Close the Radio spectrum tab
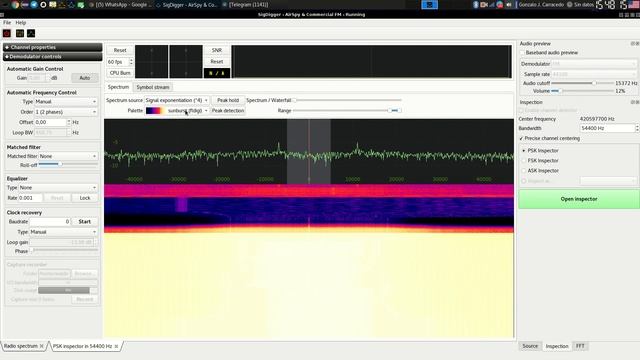This screenshot has width=640, height=360. click(x=42, y=346)
